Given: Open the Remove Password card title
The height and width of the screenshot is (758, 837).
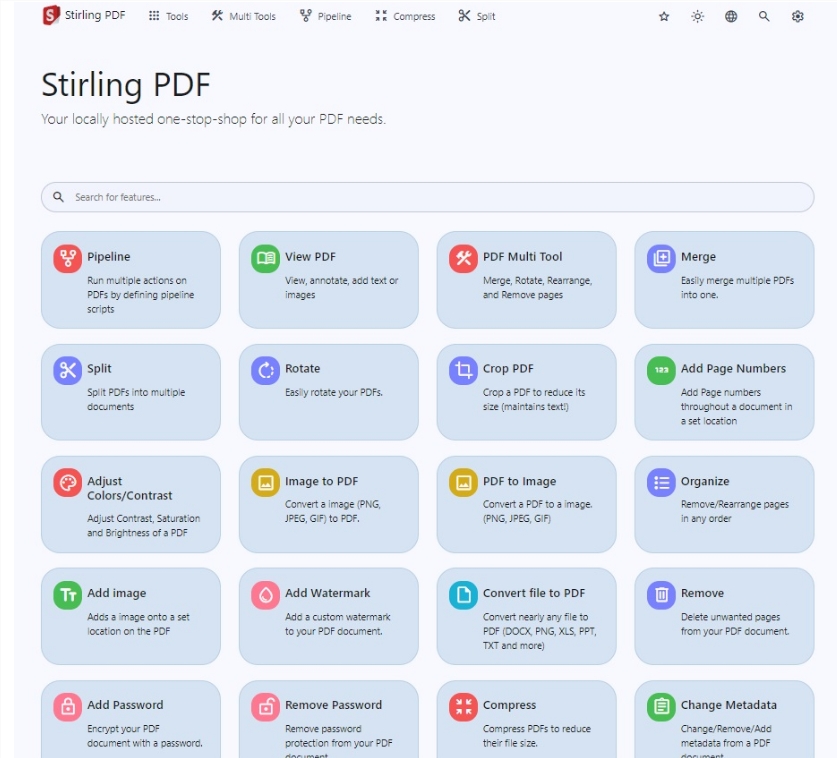Looking at the screenshot, I should coord(334,705).
